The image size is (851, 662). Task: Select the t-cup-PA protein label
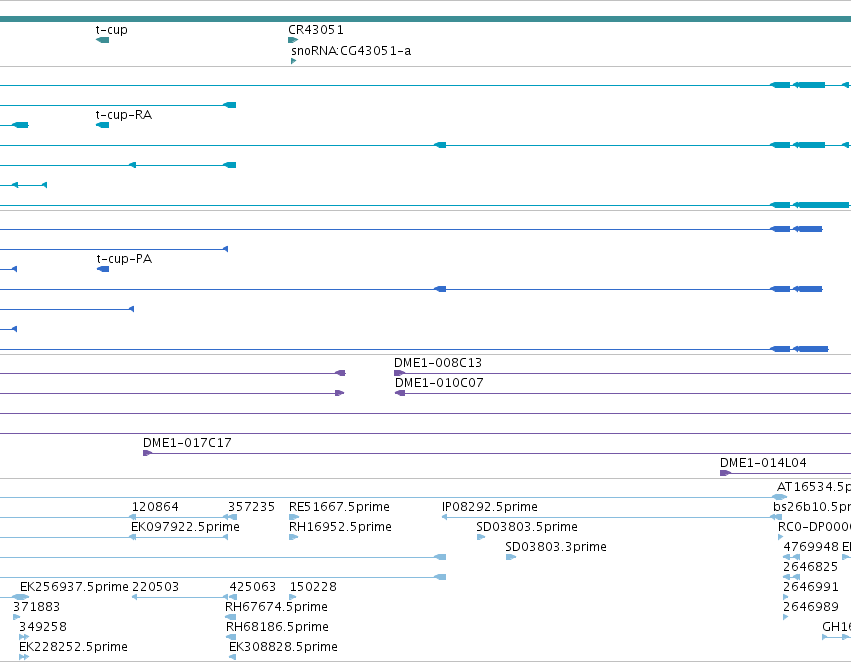pyautogui.click(x=124, y=259)
